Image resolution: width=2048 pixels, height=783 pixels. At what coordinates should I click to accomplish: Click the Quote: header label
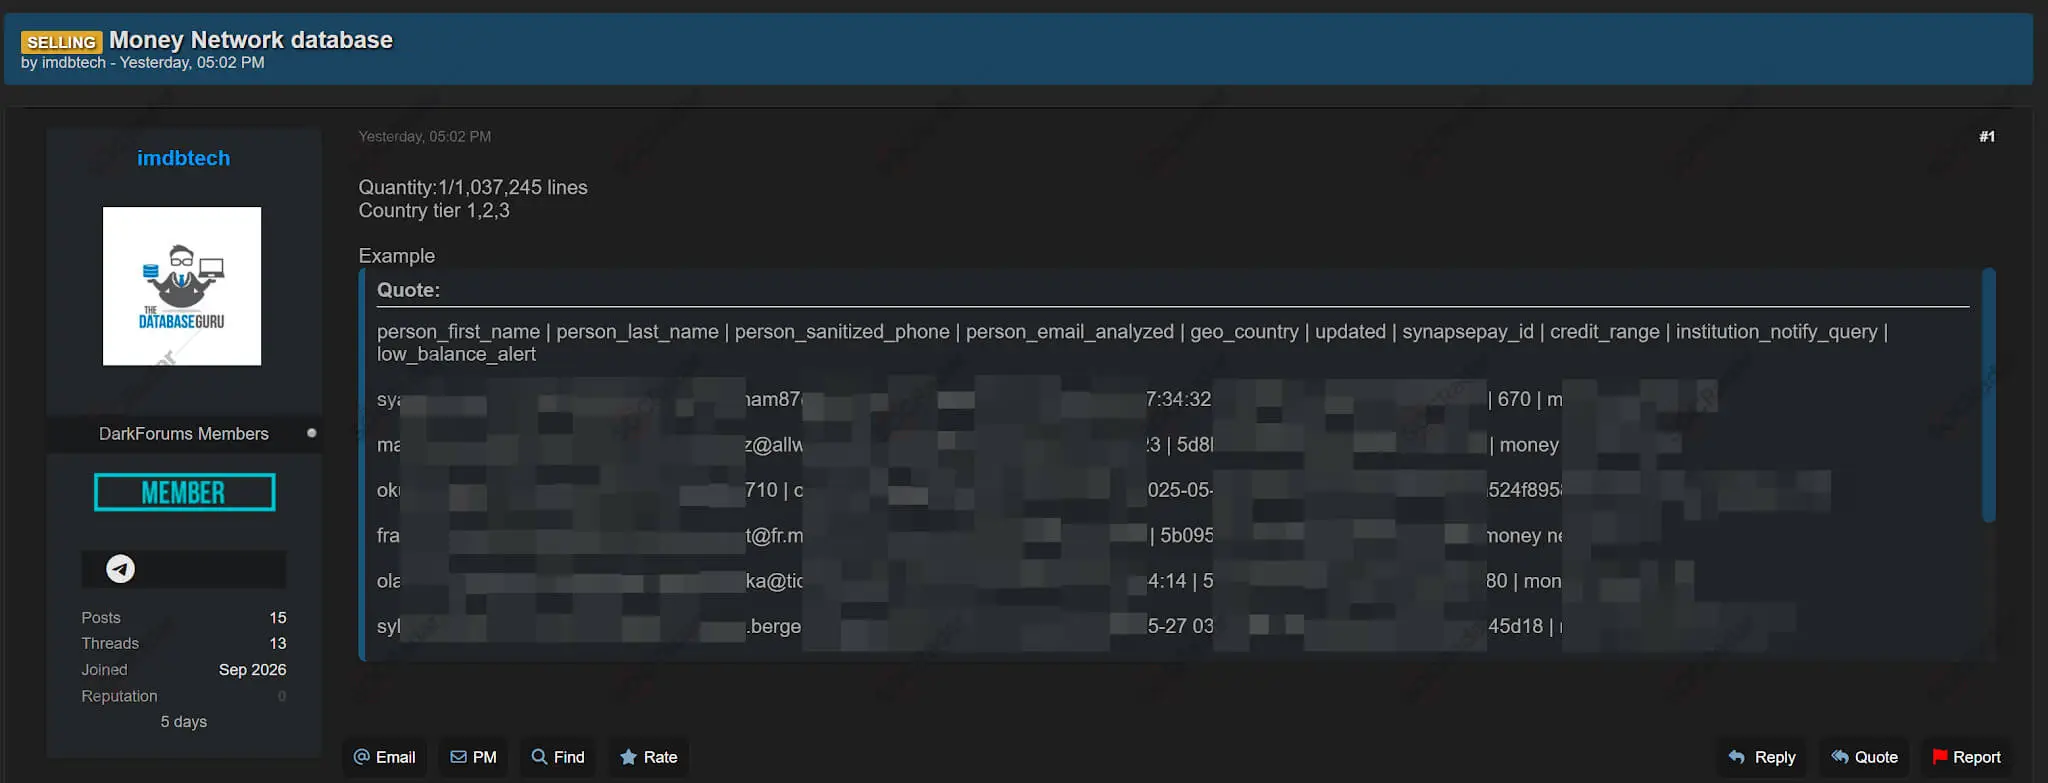(x=408, y=290)
